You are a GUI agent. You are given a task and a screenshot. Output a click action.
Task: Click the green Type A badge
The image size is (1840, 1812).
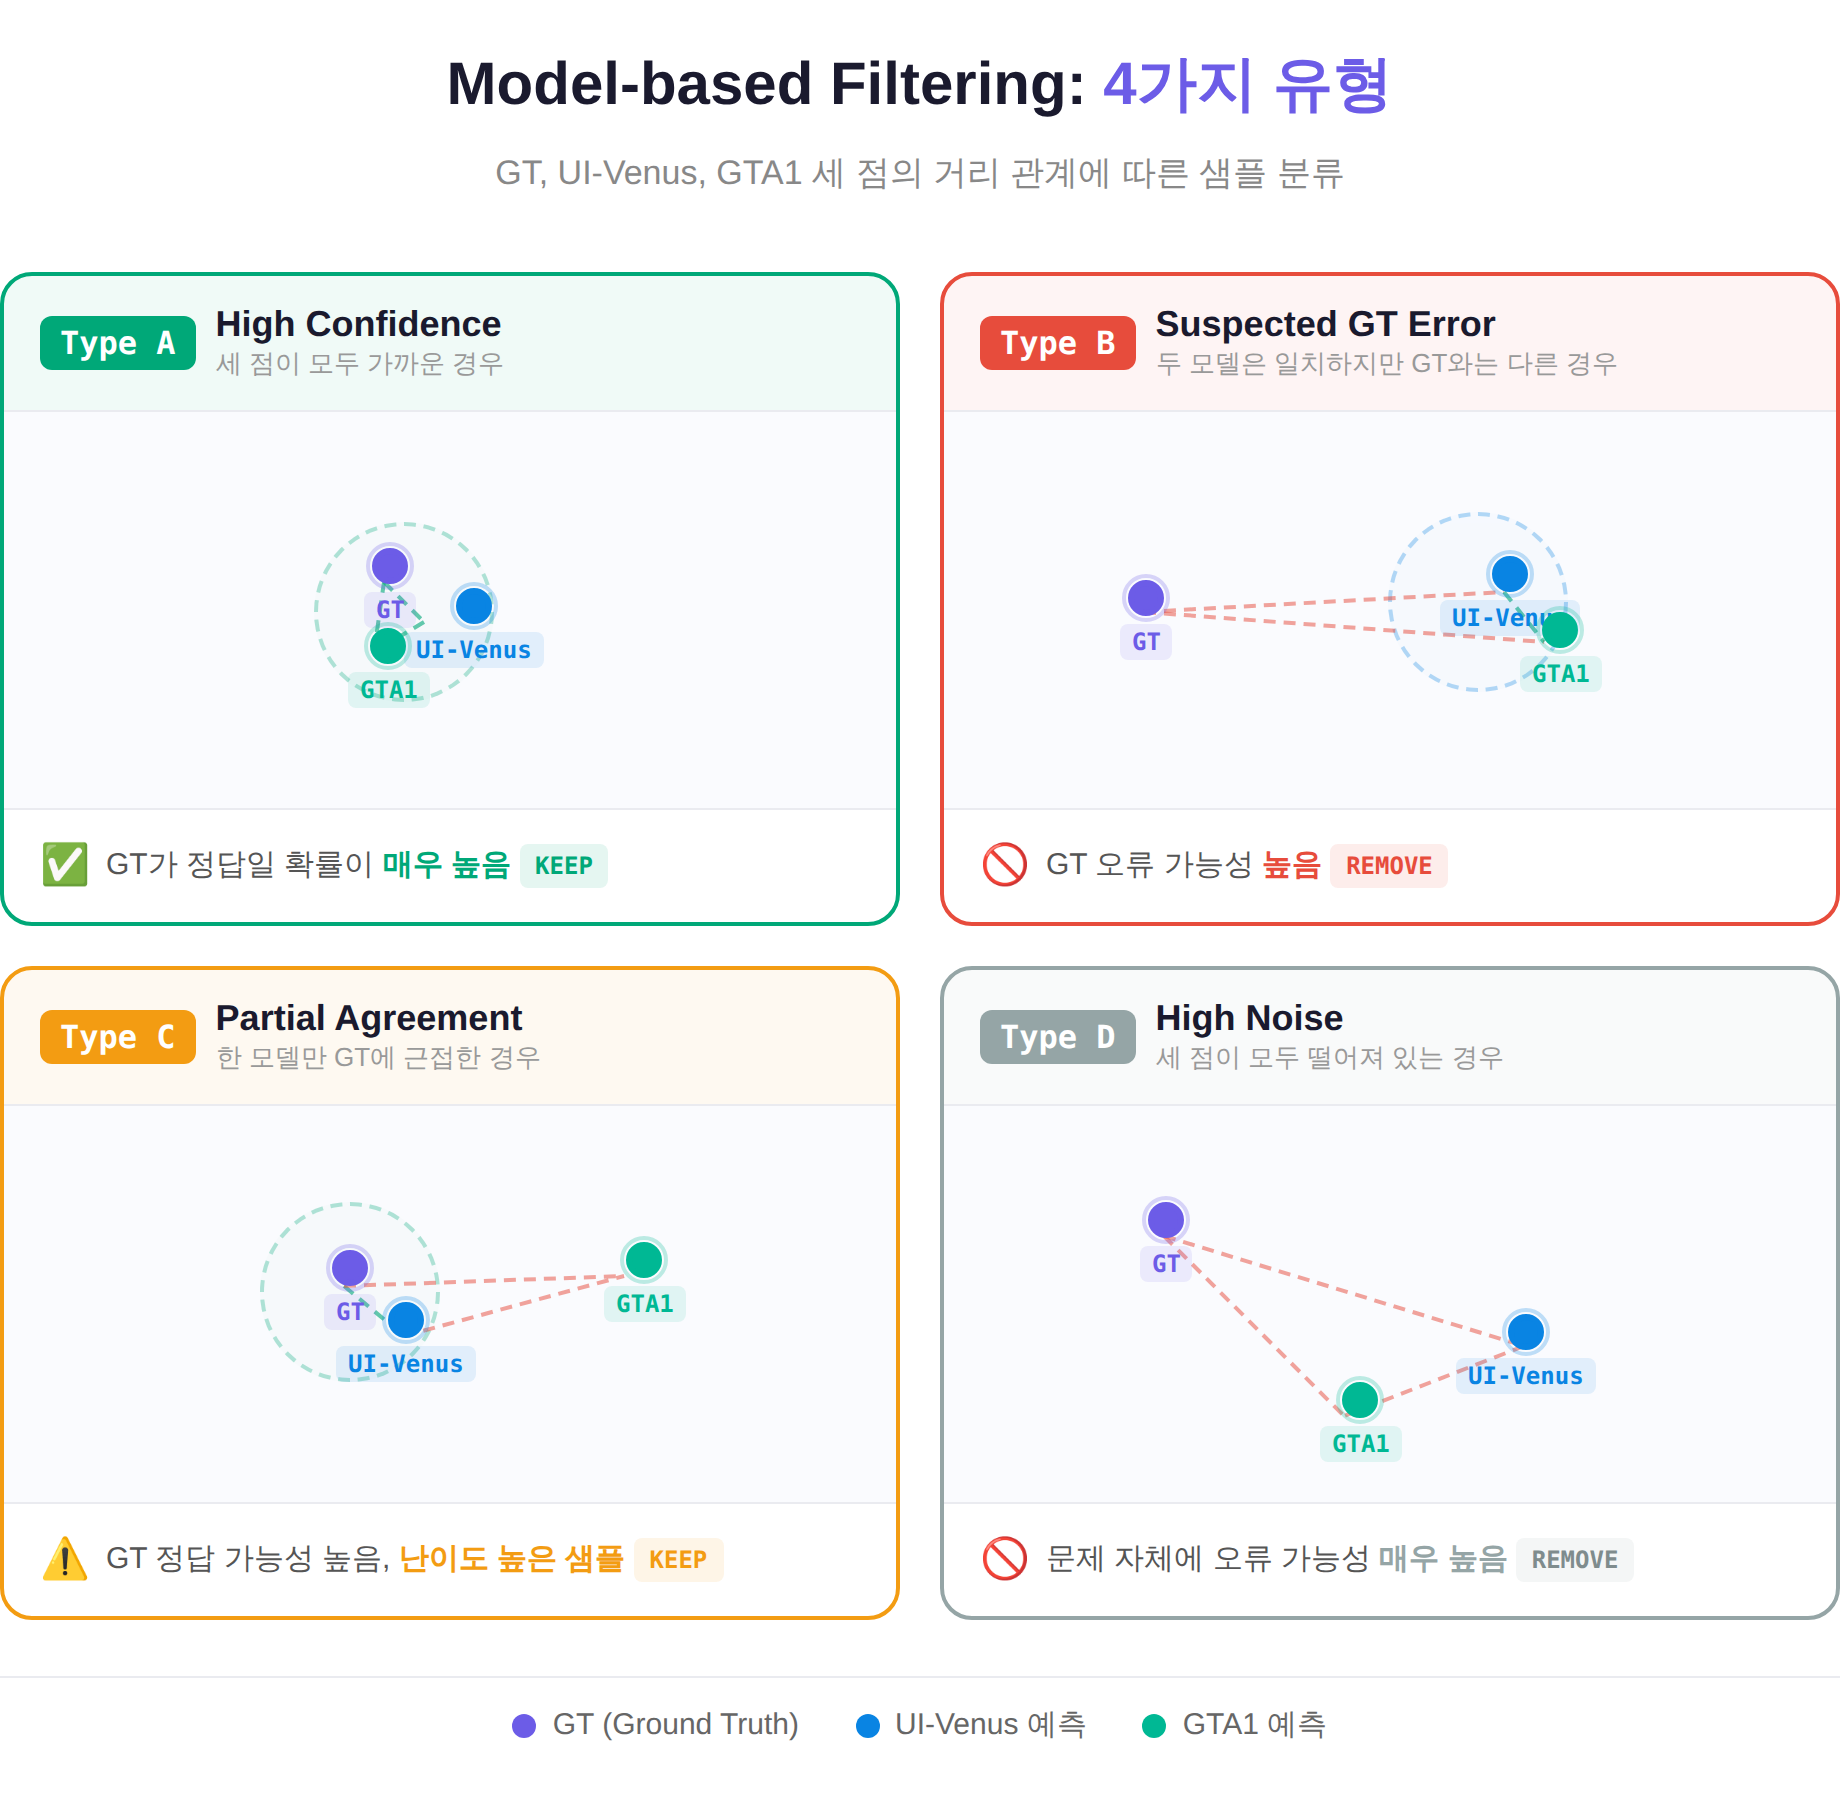point(118,343)
